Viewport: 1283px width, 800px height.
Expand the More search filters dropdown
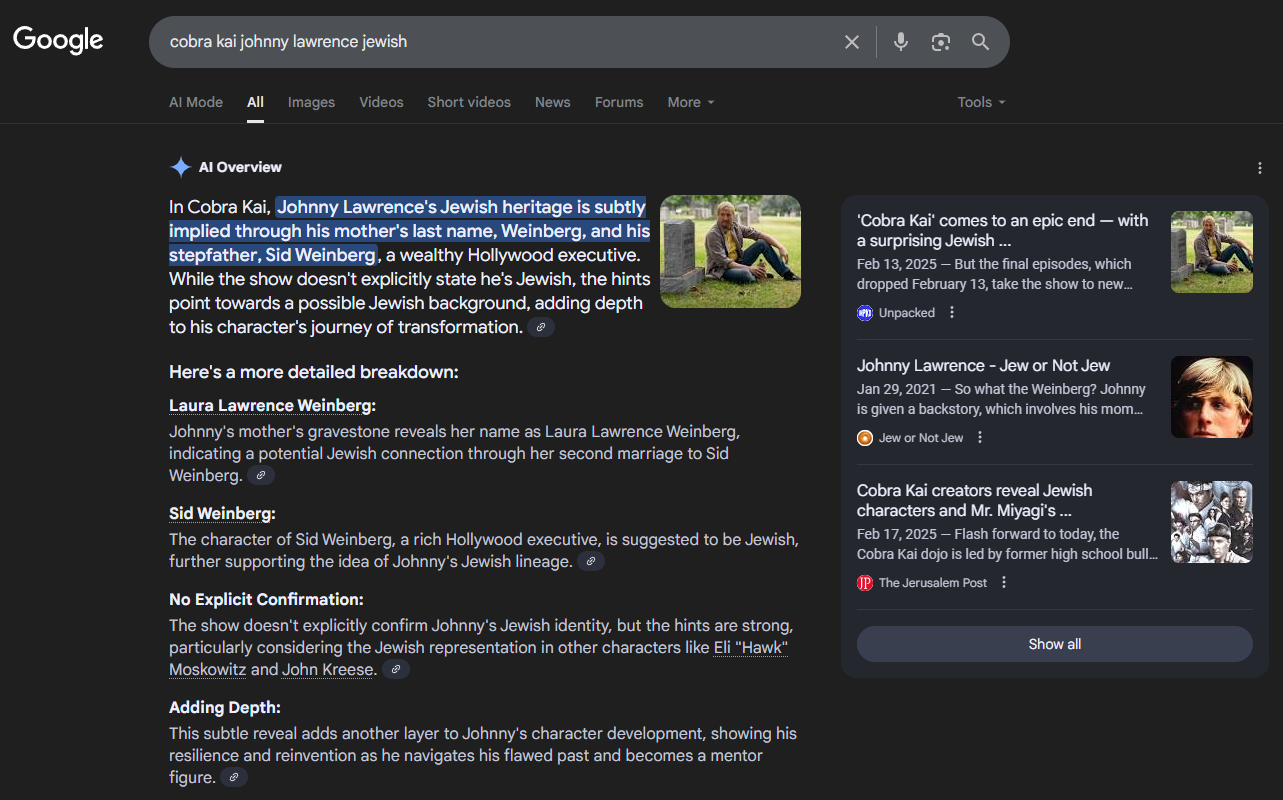691,102
